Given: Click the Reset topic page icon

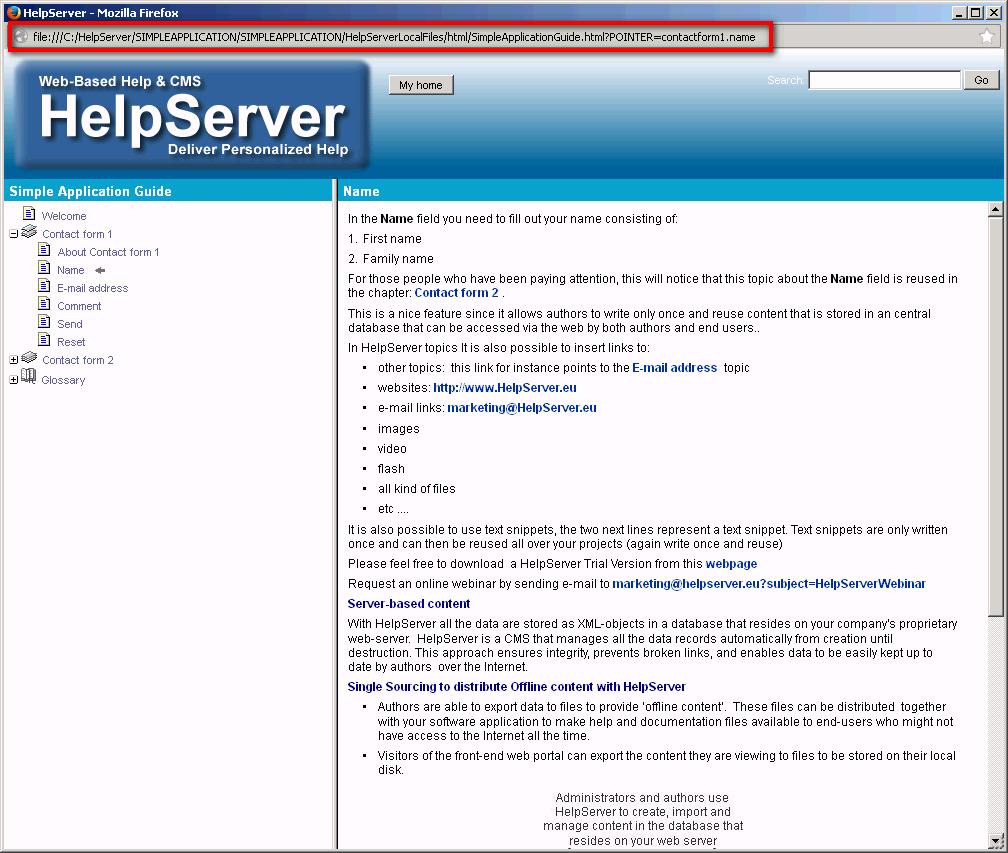Looking at the screenshot, I should [46, 341].
